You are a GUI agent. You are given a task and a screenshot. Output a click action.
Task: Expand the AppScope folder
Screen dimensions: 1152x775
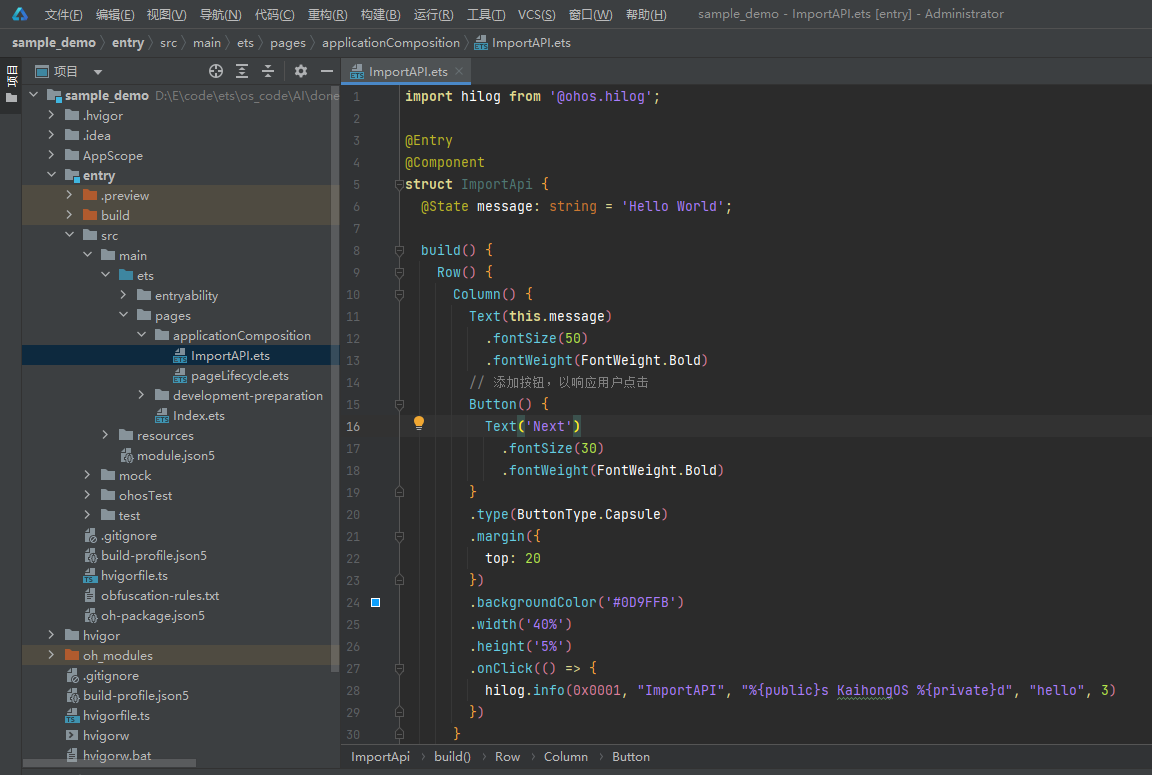tap(51, 155)
